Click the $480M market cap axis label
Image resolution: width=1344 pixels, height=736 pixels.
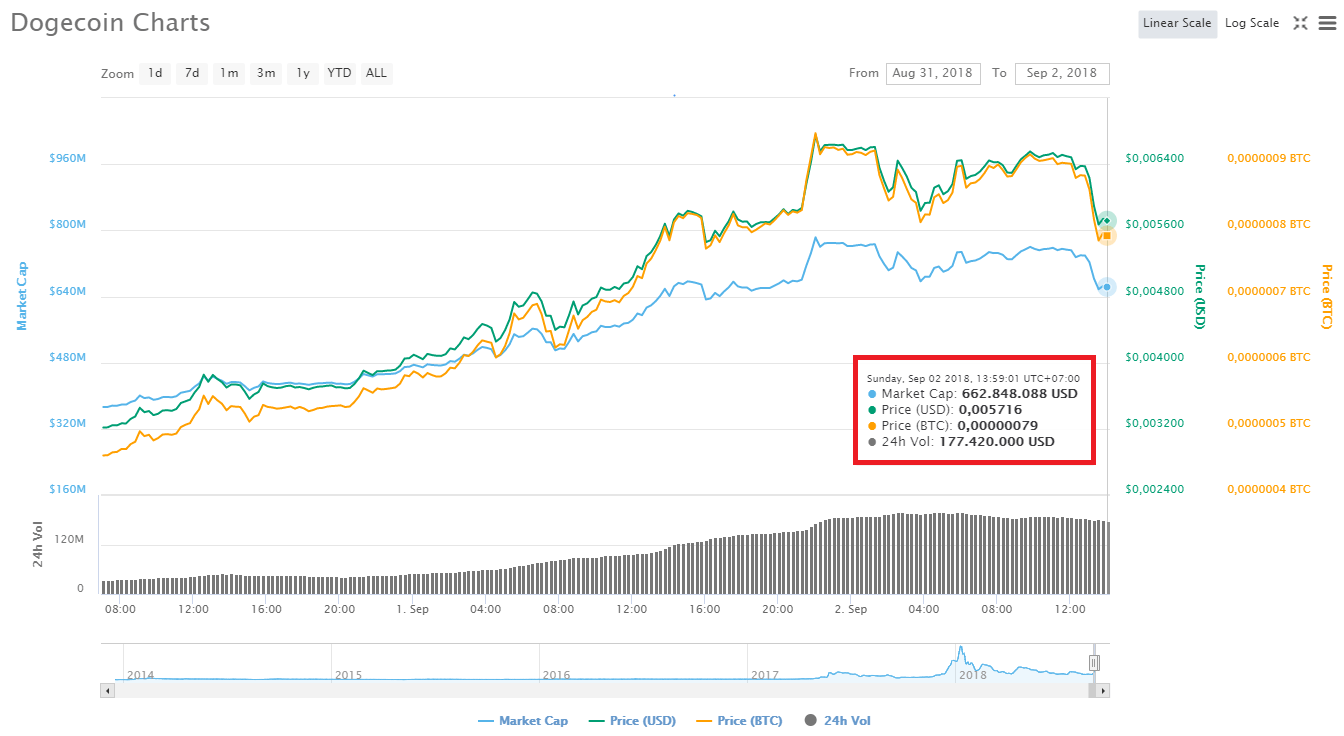[x=68, y=358]
